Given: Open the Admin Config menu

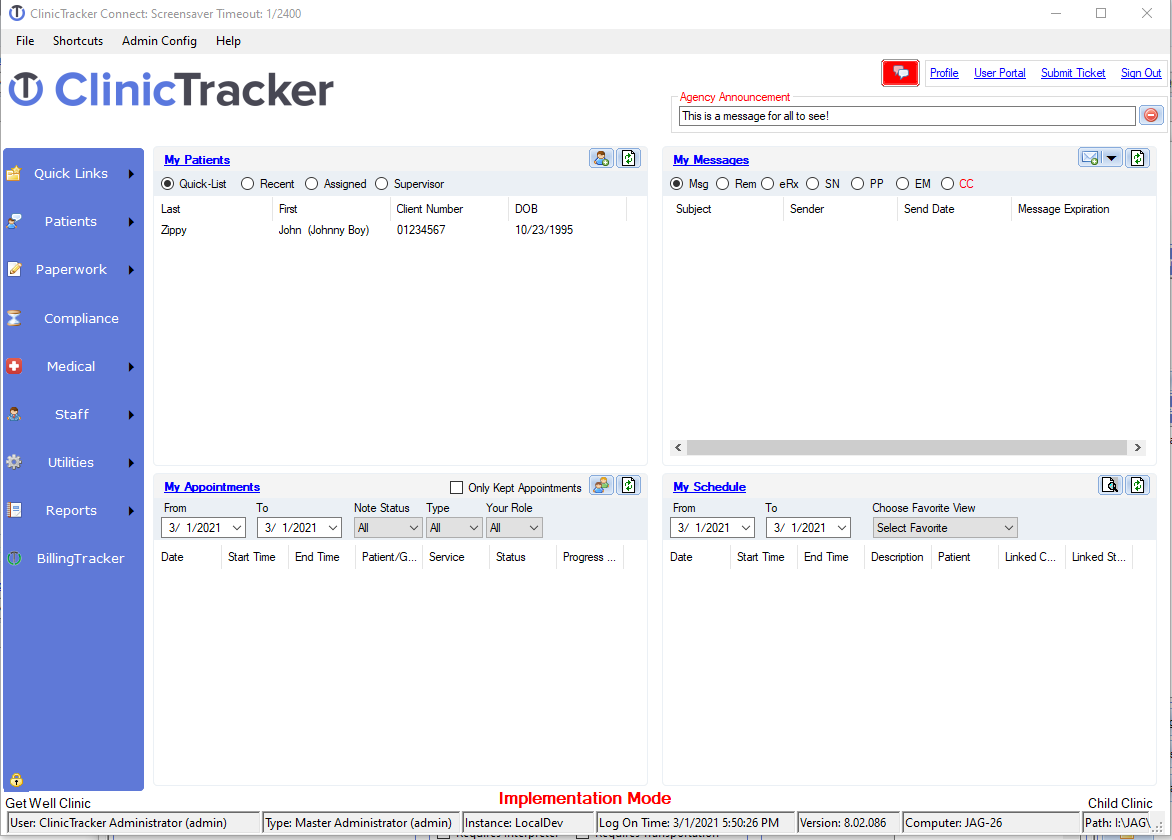Looking at the screenshot, I should 159,41.
